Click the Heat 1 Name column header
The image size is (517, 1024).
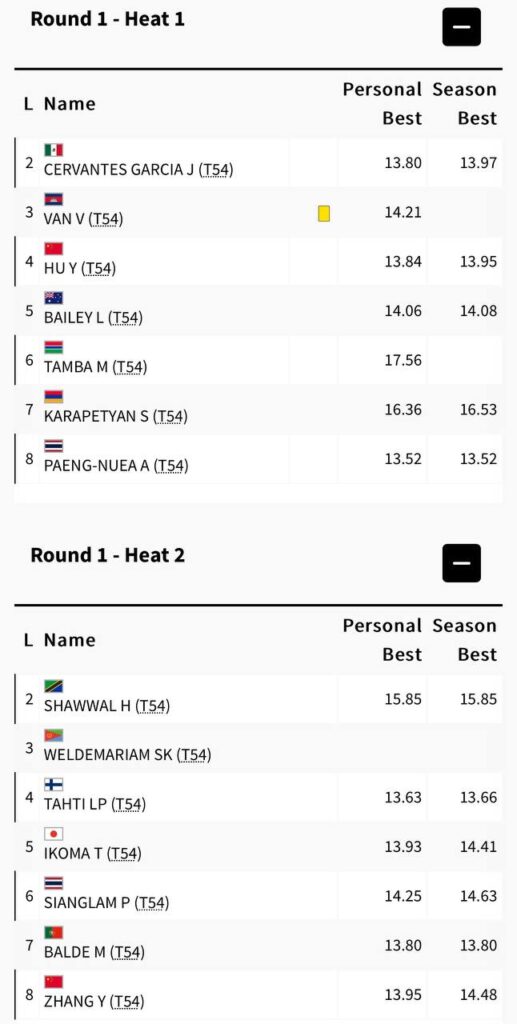[70, 104]
